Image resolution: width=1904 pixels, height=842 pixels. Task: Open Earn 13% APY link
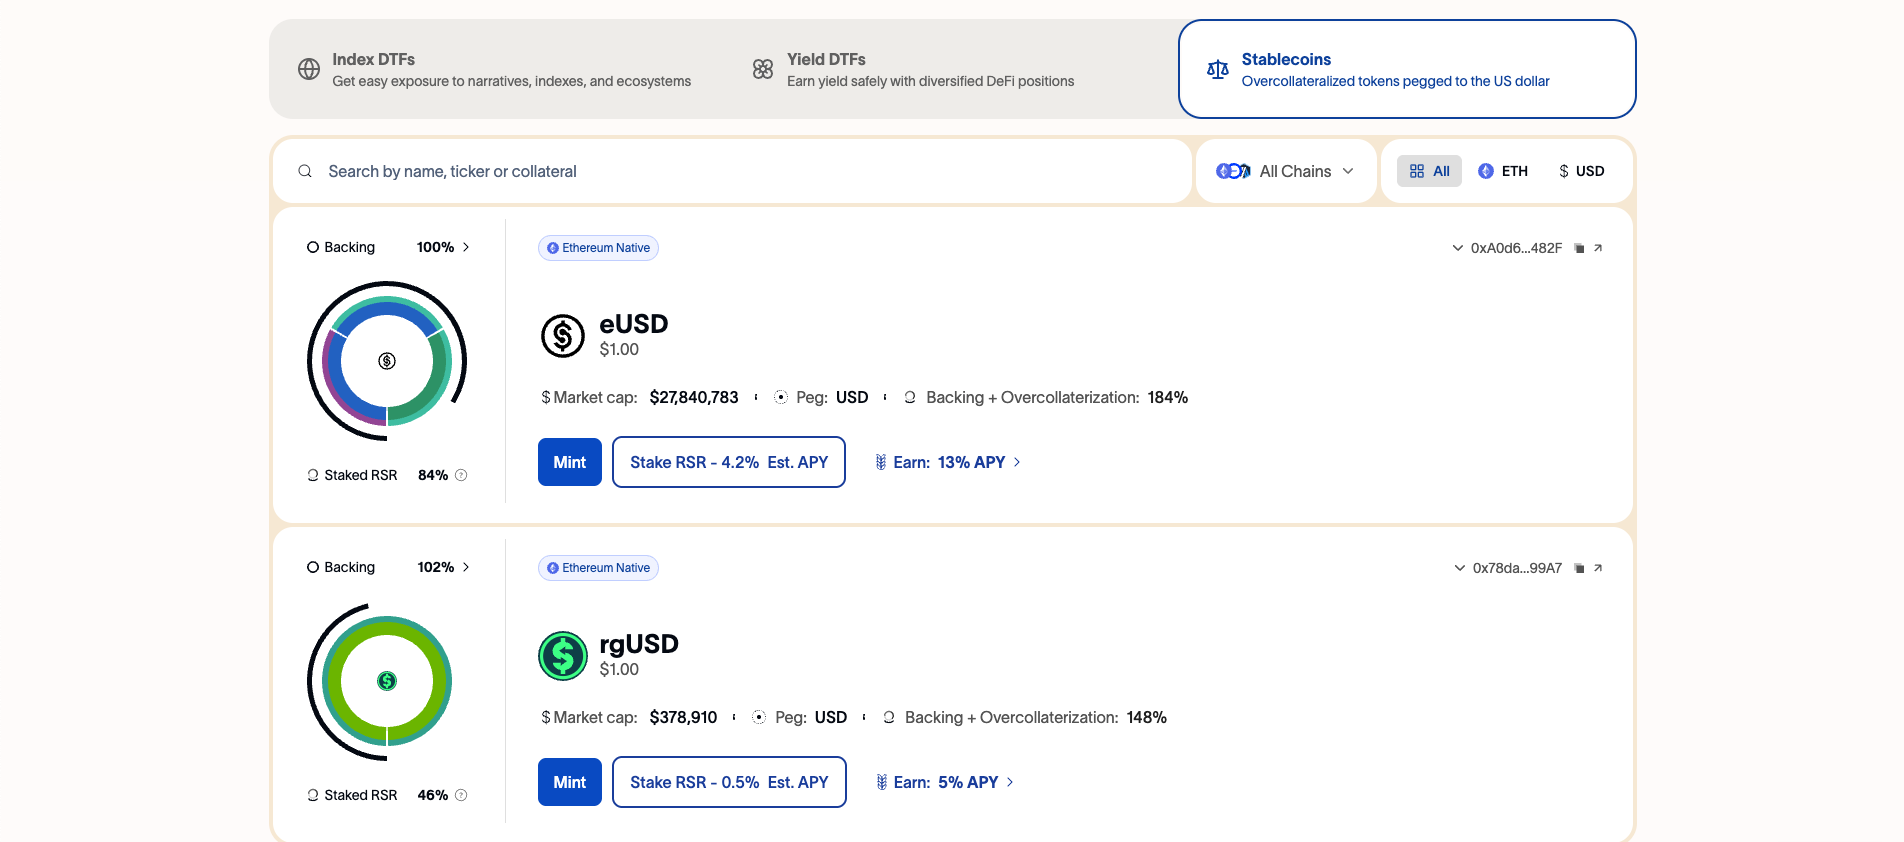tap(948, 462)
